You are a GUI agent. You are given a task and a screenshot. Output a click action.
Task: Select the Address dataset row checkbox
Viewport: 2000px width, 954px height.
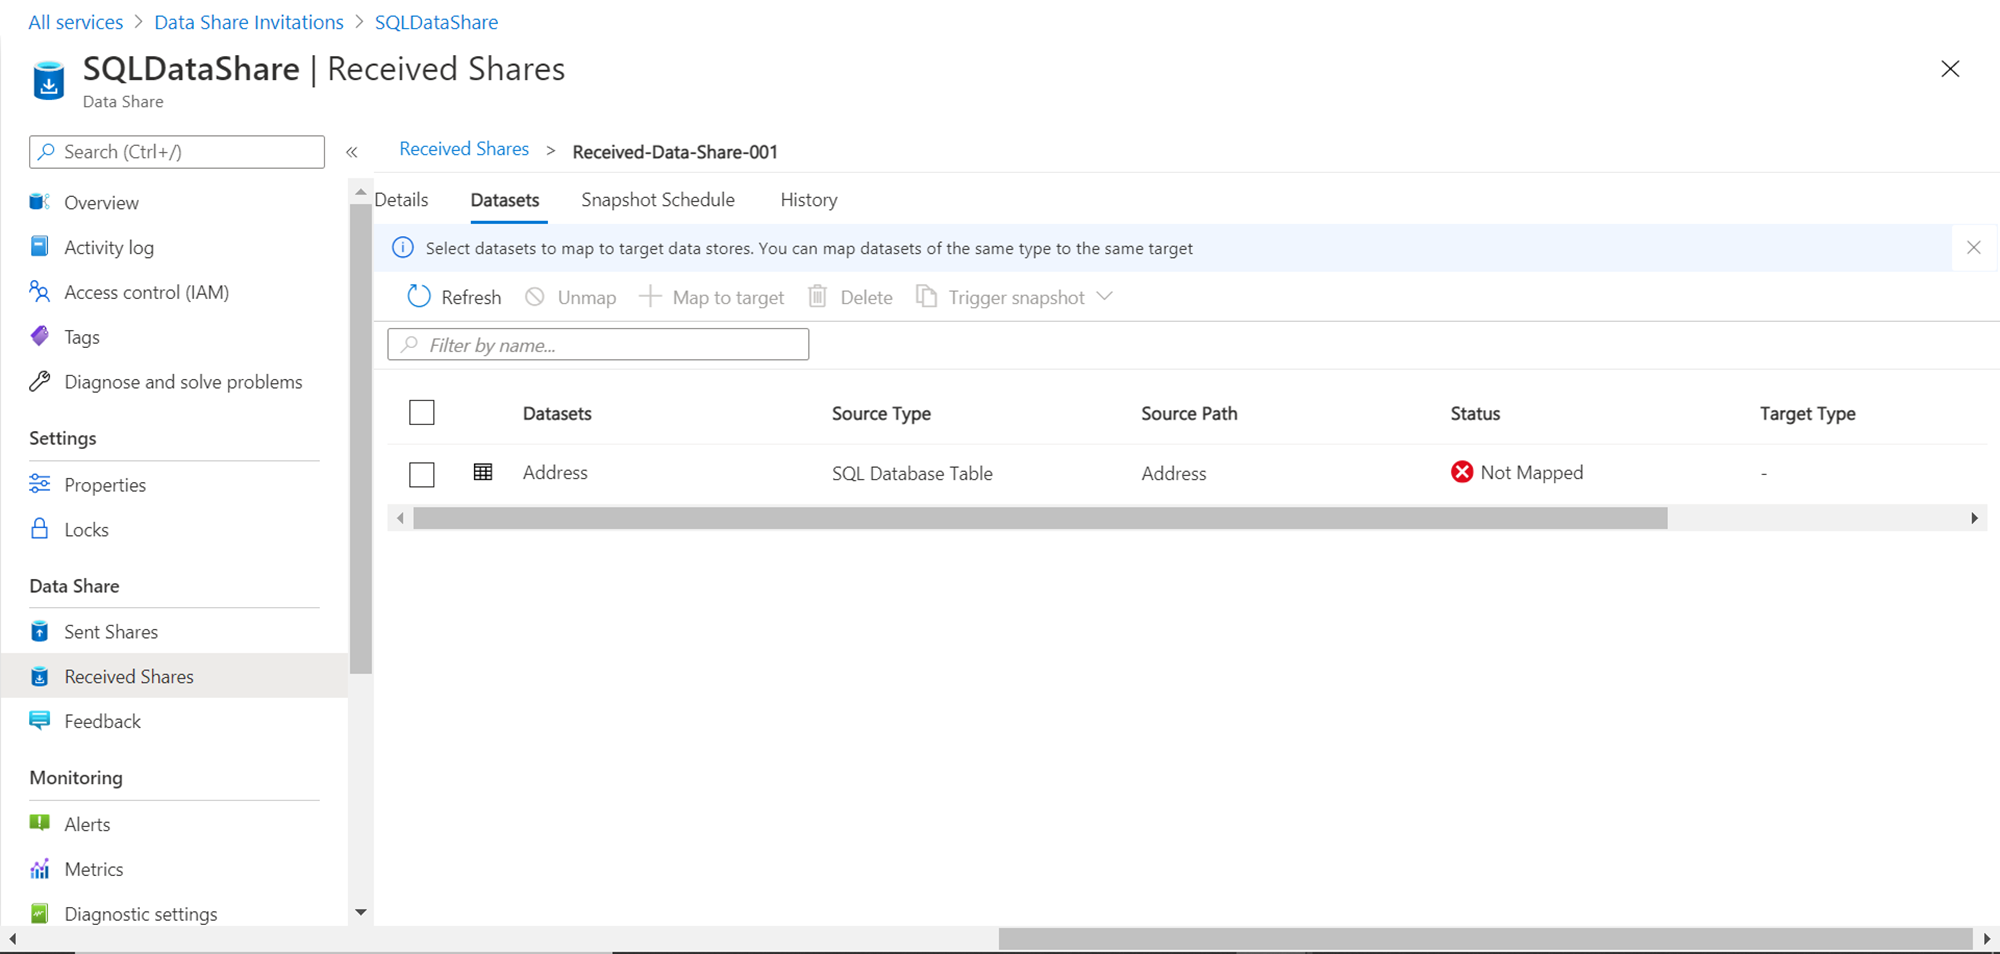point(422,473)
